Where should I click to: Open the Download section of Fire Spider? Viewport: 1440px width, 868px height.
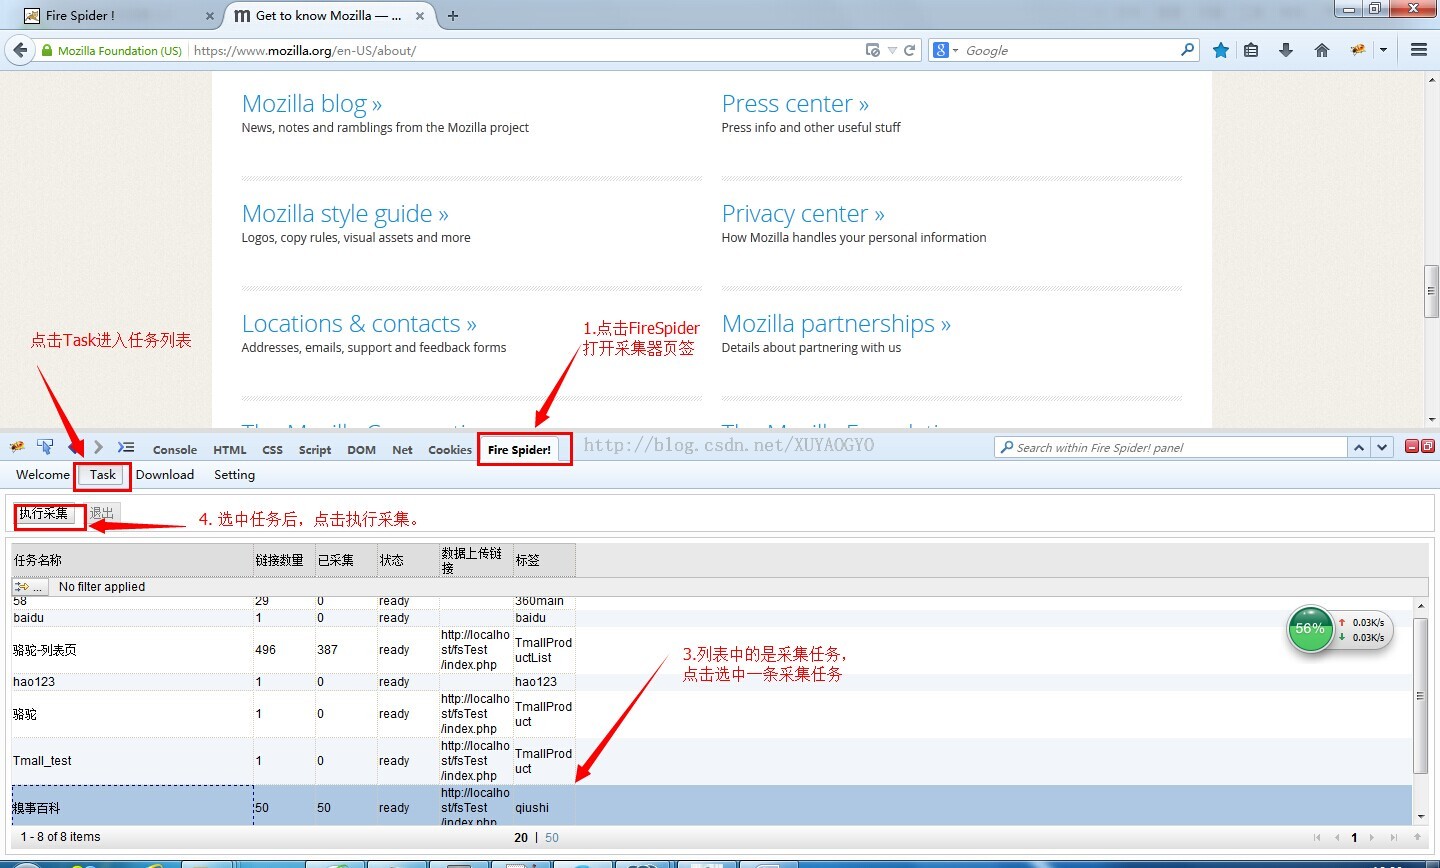[165, 475]
